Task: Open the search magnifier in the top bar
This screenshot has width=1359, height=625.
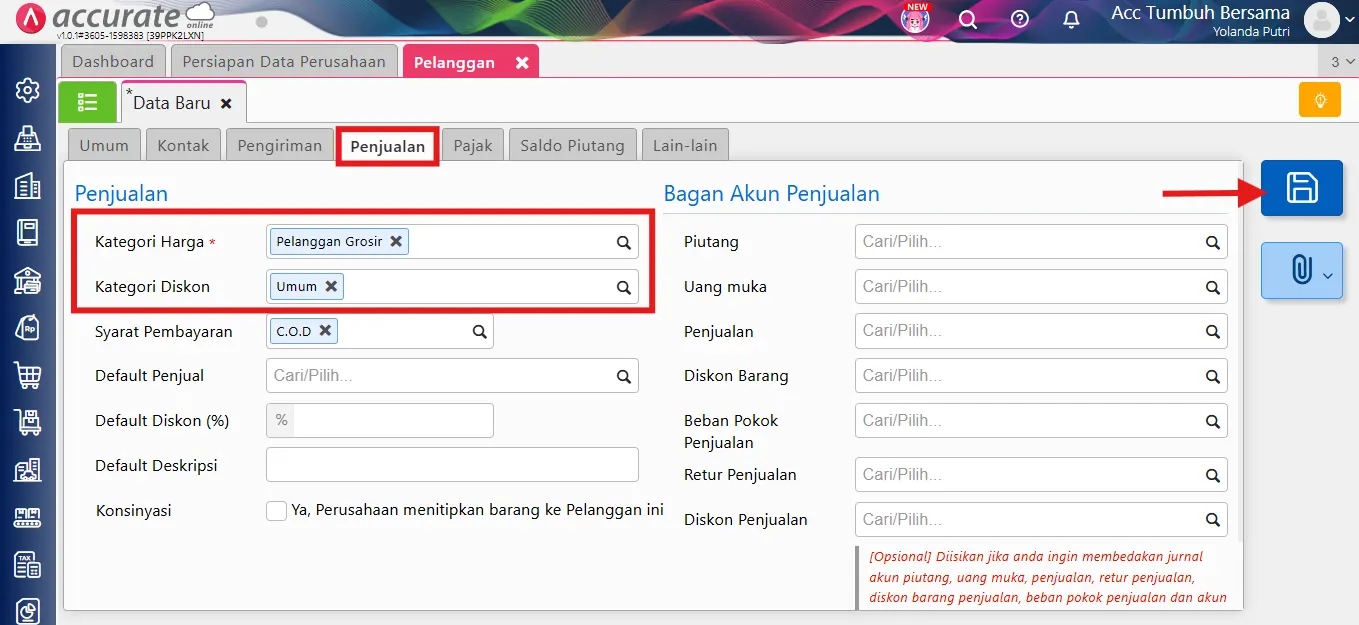Action: (968, 18)
